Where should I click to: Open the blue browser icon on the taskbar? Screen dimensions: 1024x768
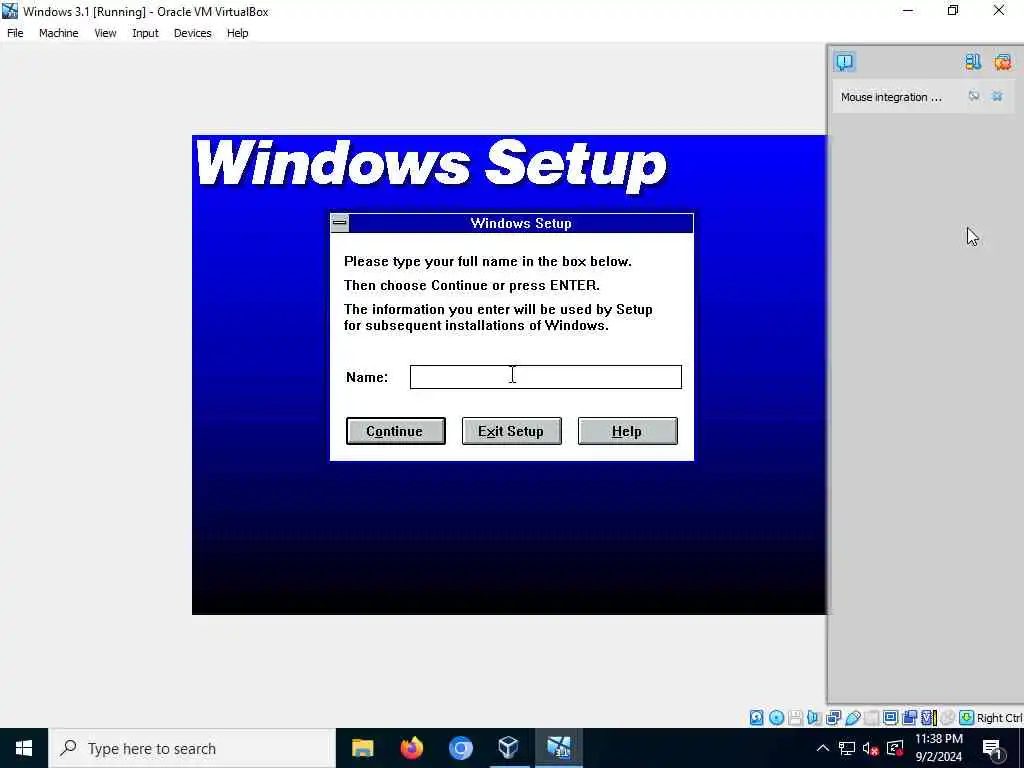460,748
